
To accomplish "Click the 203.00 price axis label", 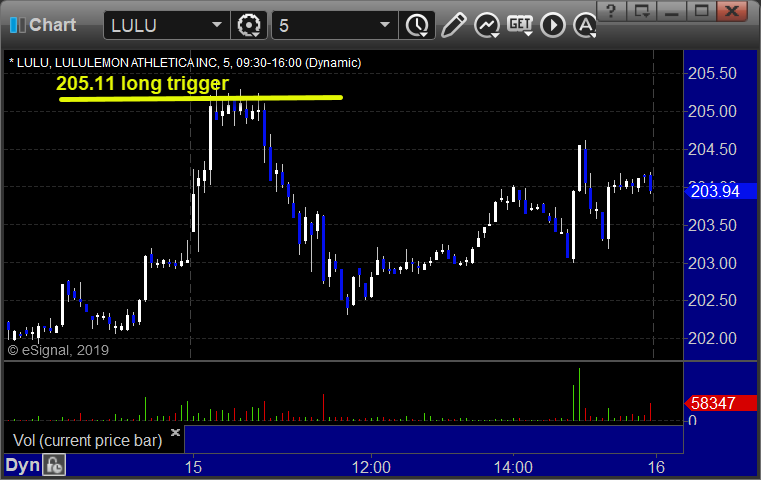I will tap(712, 263).
